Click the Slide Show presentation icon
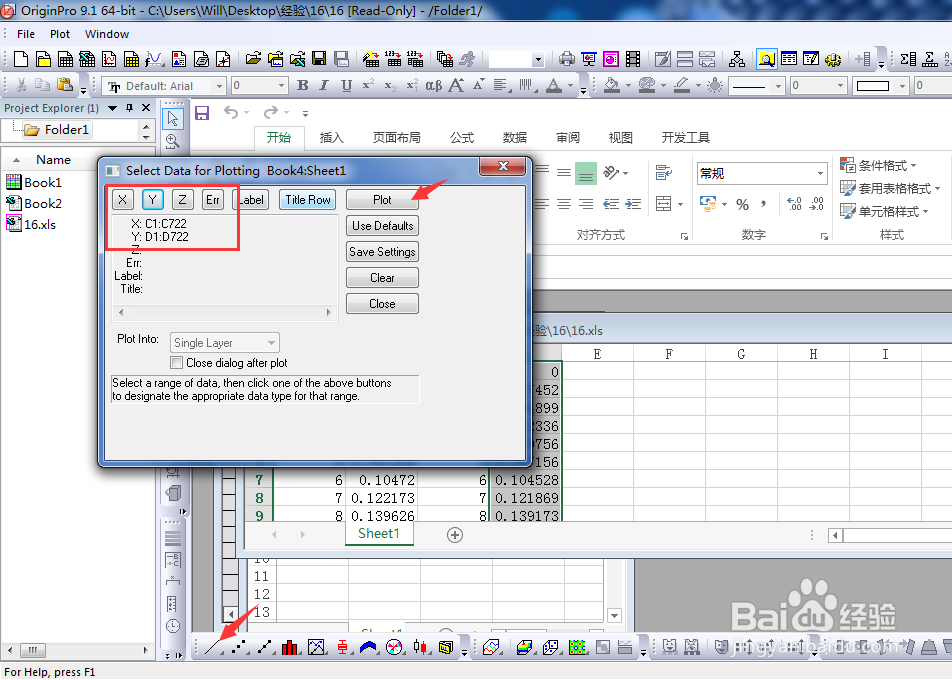The image size is (952, 680). (x=589, y=59)
